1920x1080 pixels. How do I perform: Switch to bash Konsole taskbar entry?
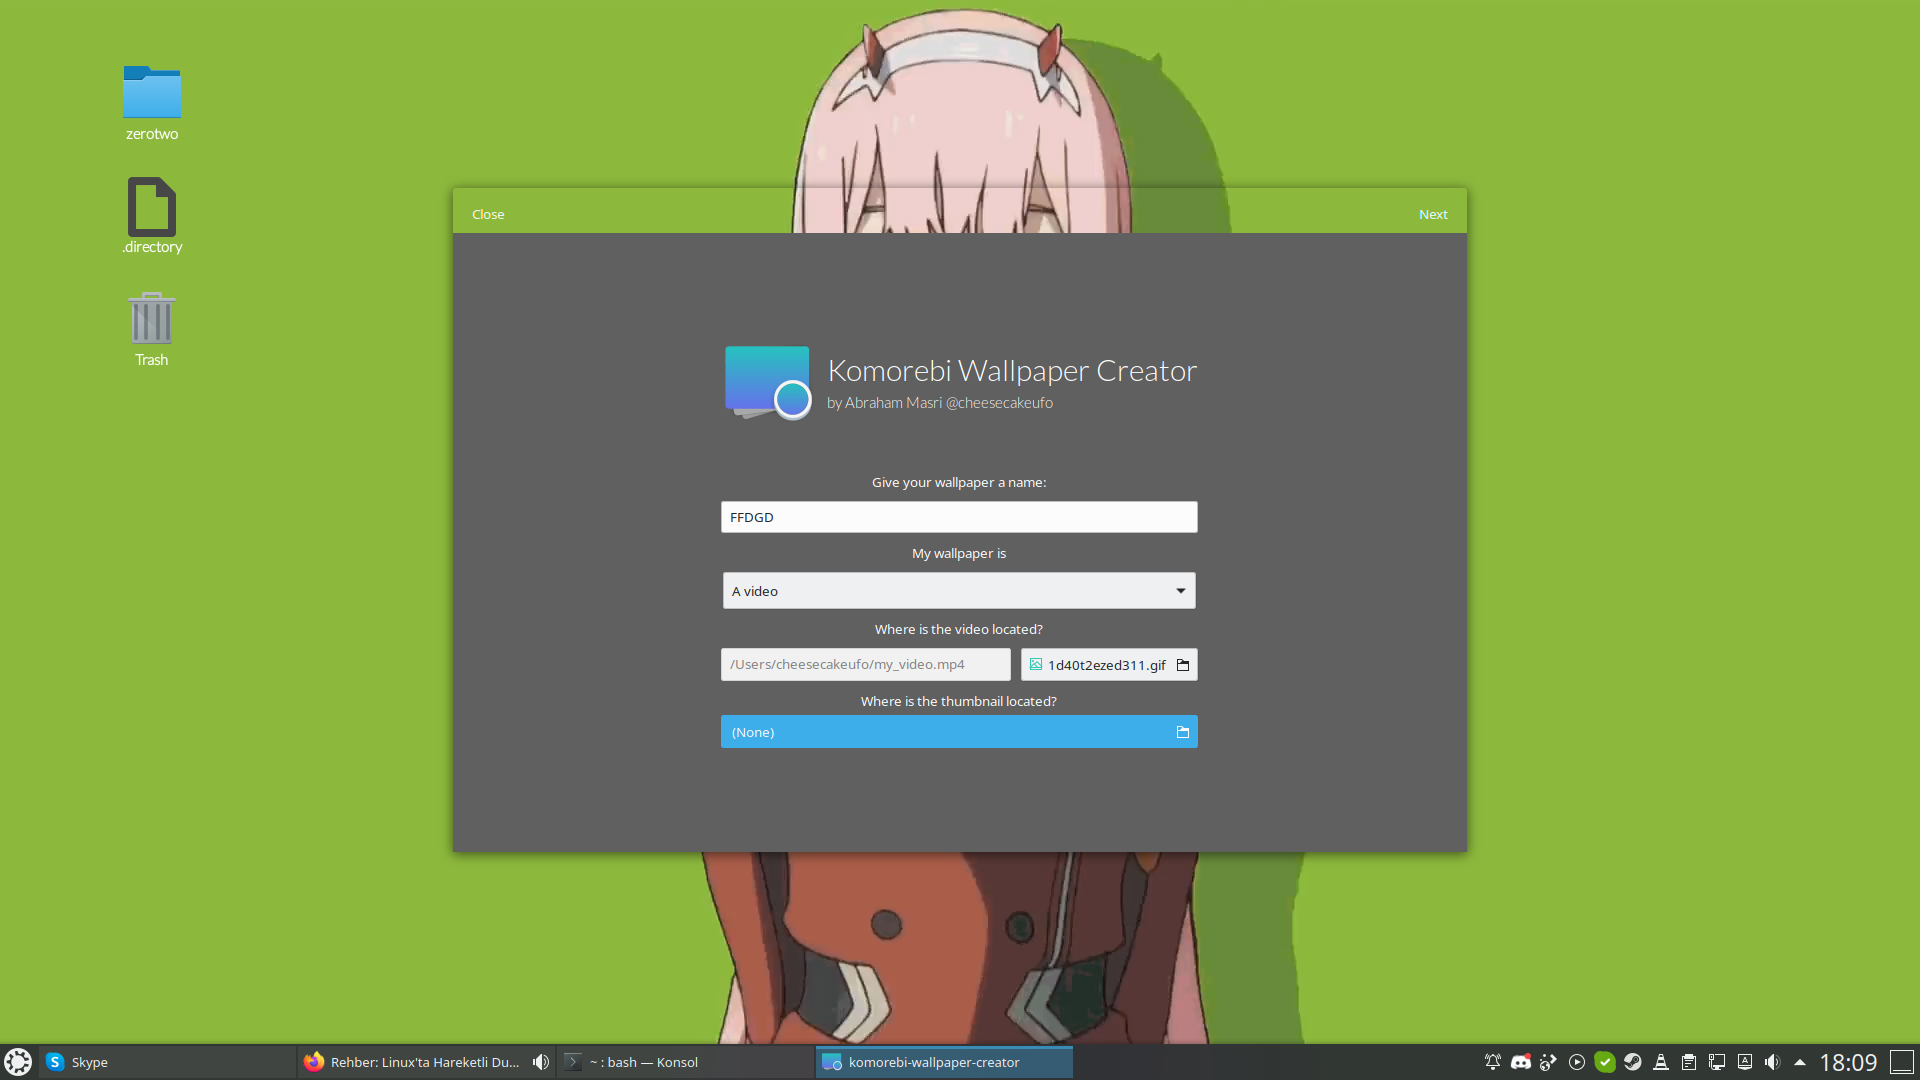(x=642, y=1062)
